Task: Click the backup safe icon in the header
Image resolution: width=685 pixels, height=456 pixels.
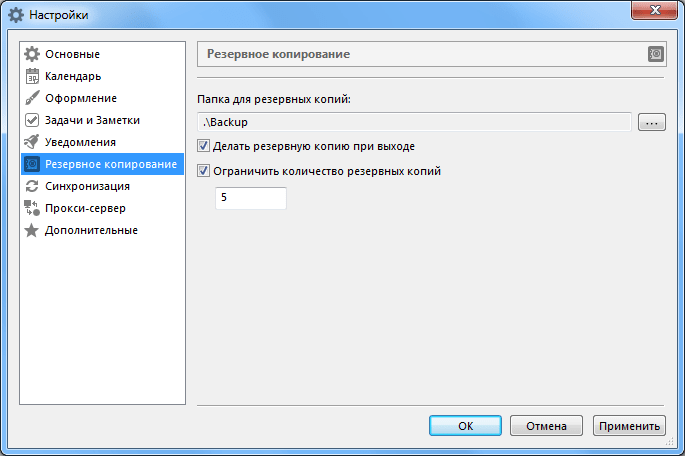Action: pyautogui.click(x=655, y=54)
